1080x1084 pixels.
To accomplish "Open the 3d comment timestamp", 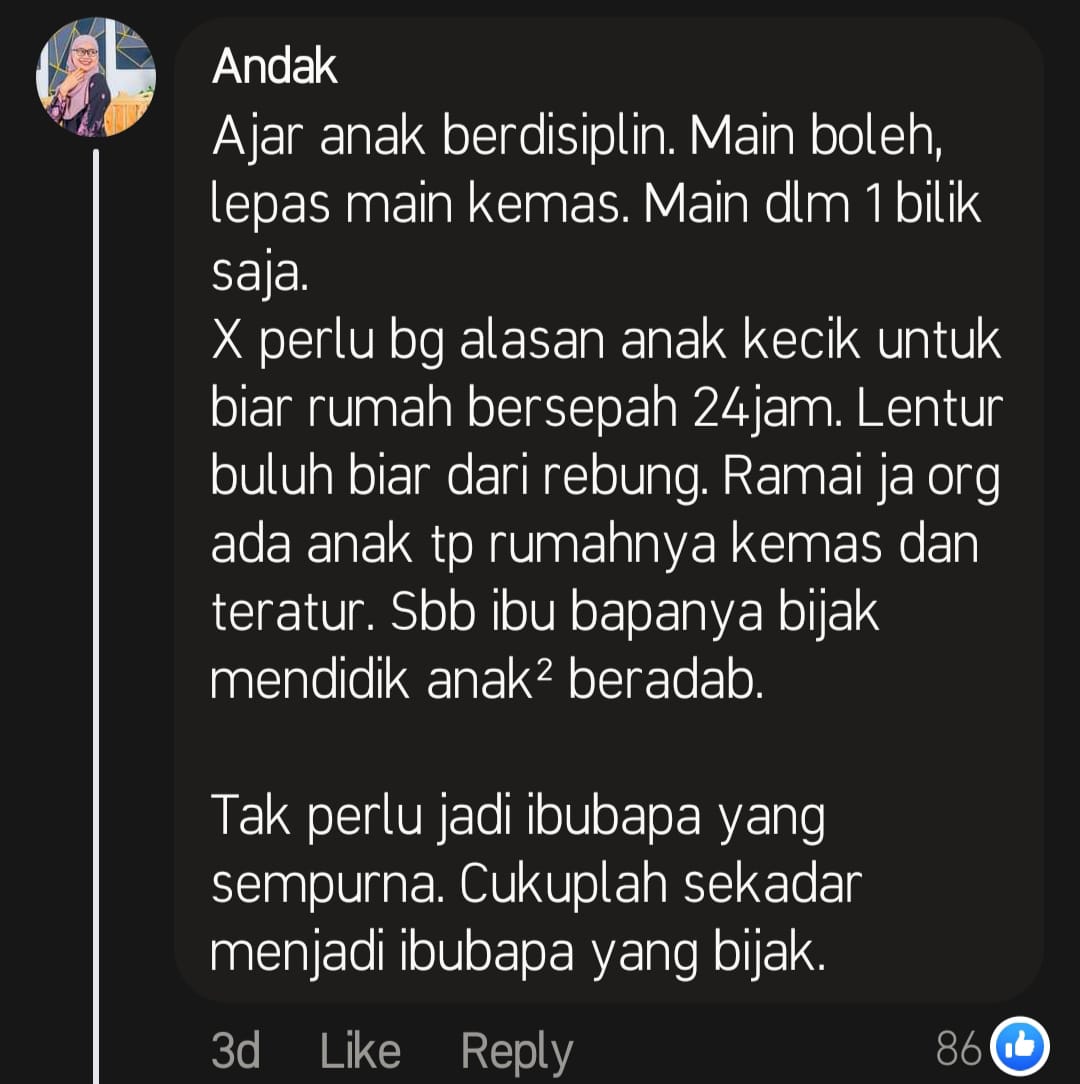I will point(236,1051).
